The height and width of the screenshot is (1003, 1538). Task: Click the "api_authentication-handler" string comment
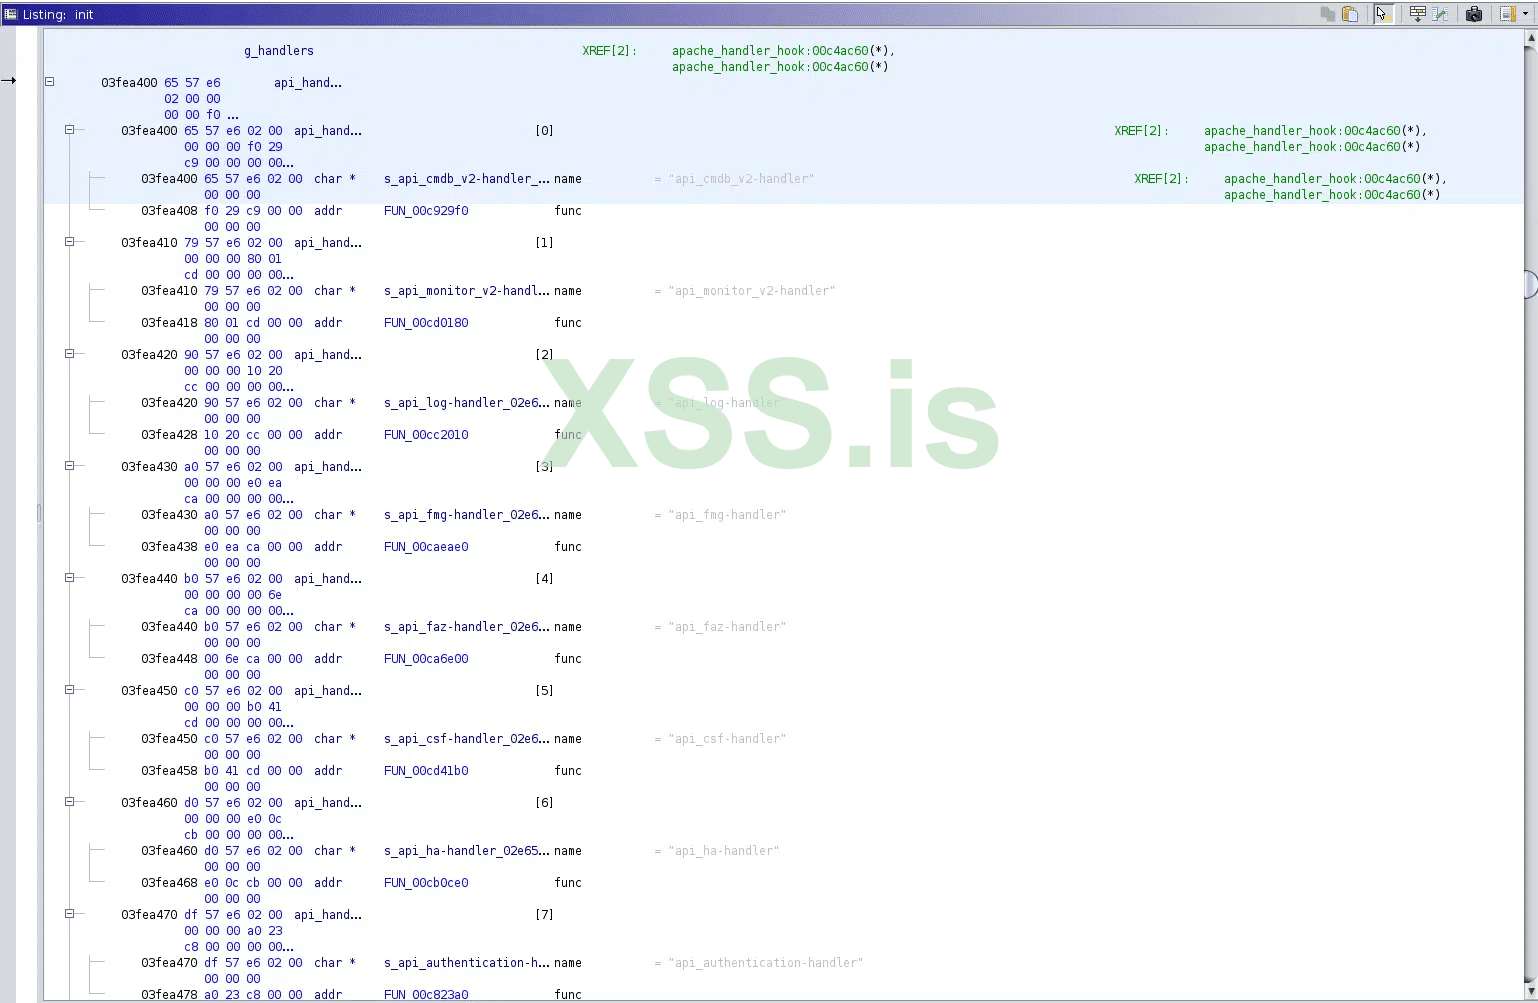pos(766,963)
